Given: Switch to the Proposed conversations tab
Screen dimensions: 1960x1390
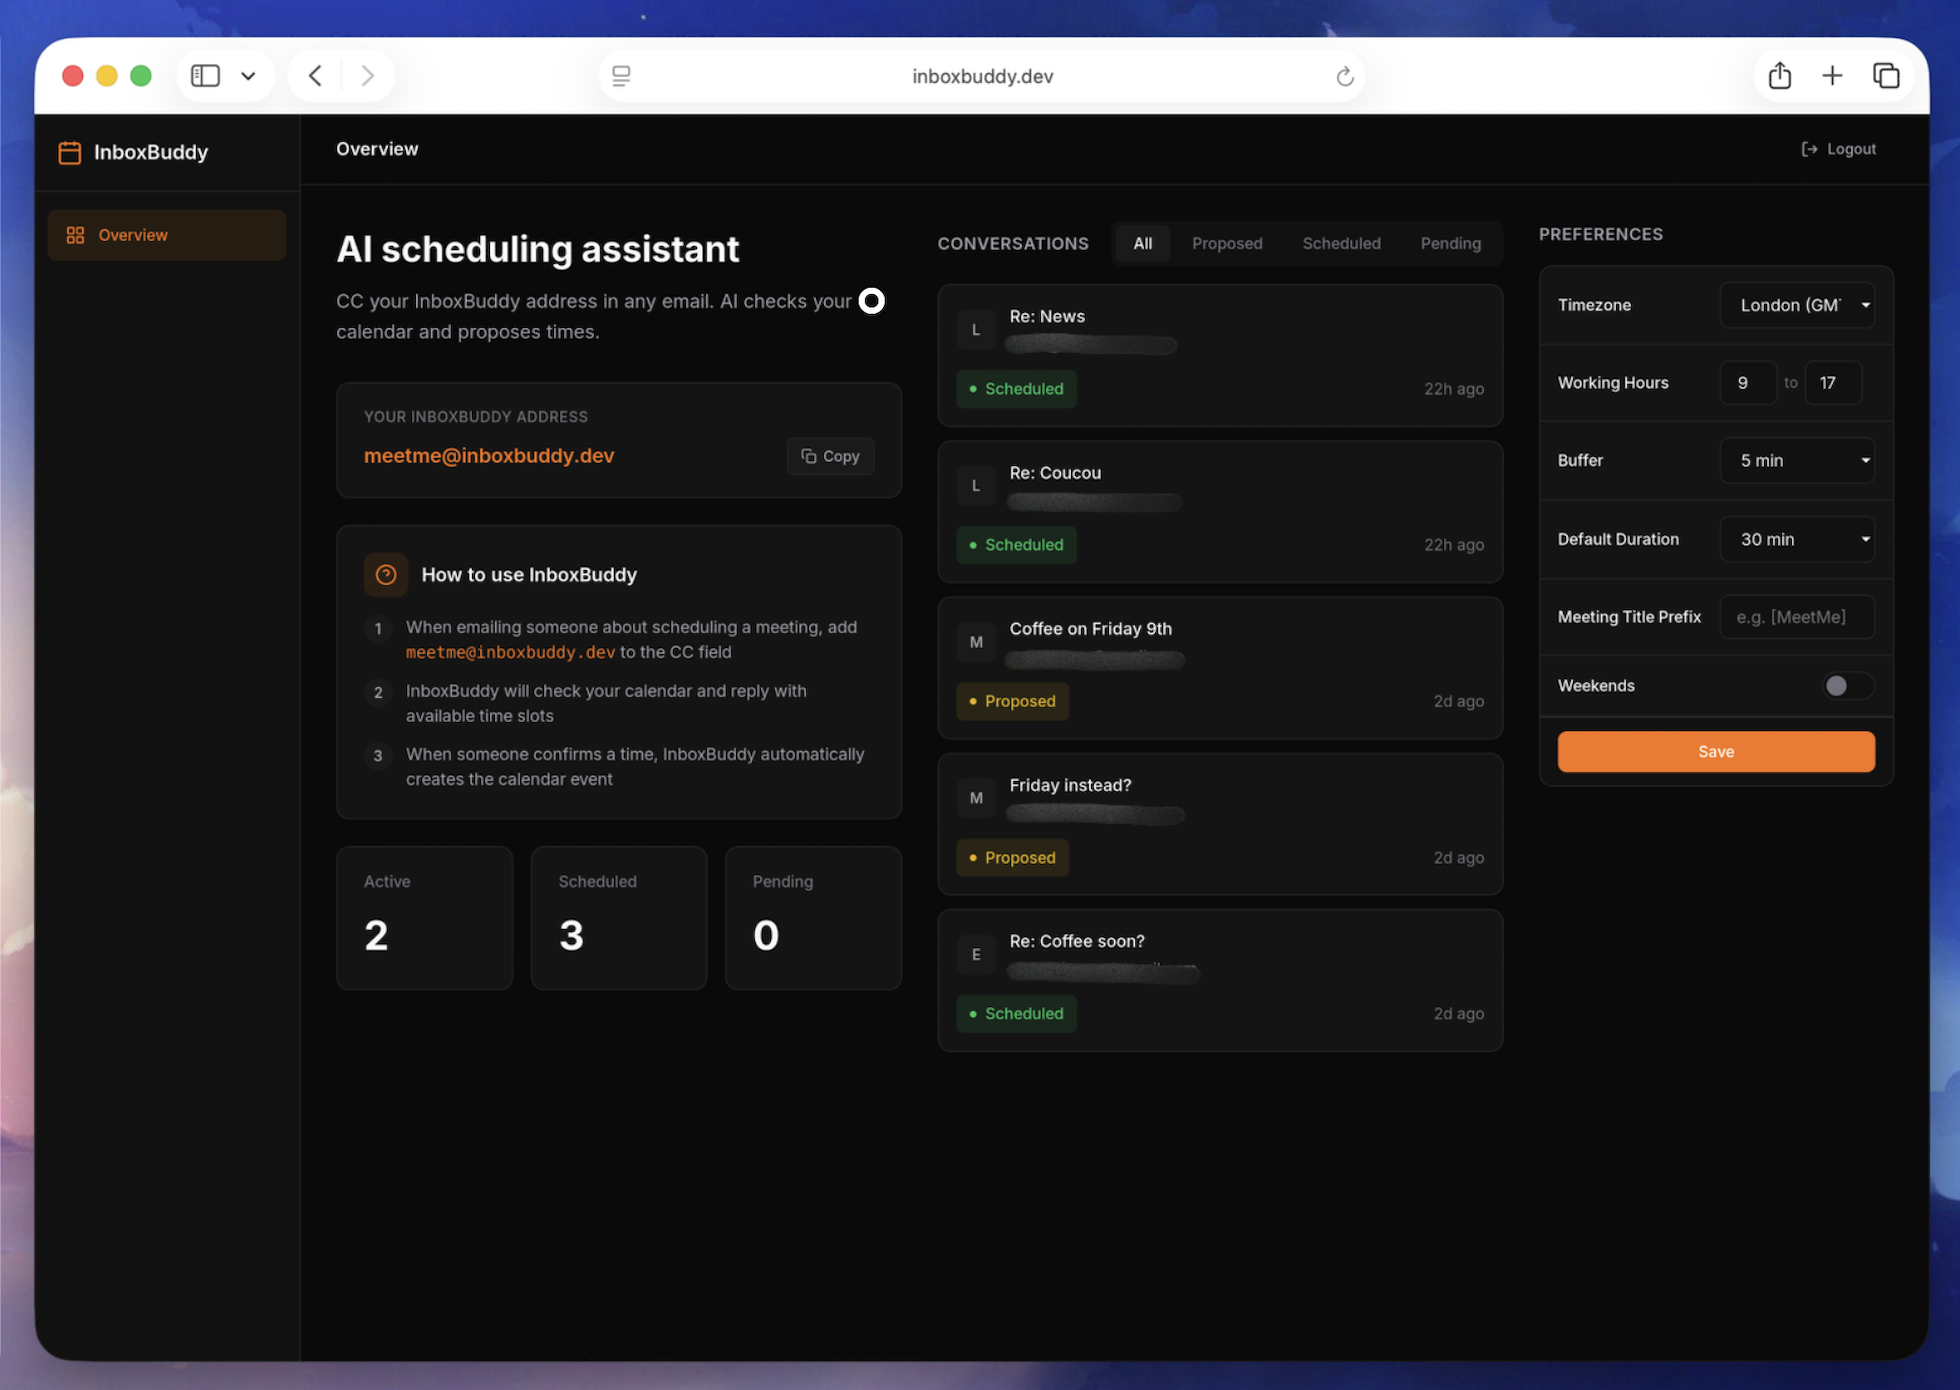Looking at the screenshot, I should tap(1227, 244).
